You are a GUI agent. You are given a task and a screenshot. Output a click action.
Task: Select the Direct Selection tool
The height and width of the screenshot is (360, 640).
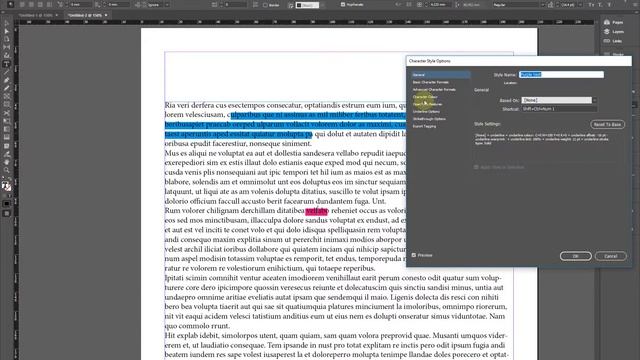[7, 31]
